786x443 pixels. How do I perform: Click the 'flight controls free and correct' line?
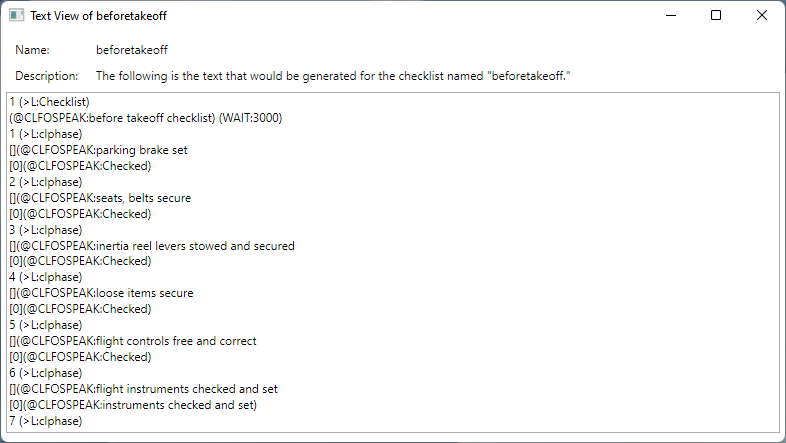133,341
